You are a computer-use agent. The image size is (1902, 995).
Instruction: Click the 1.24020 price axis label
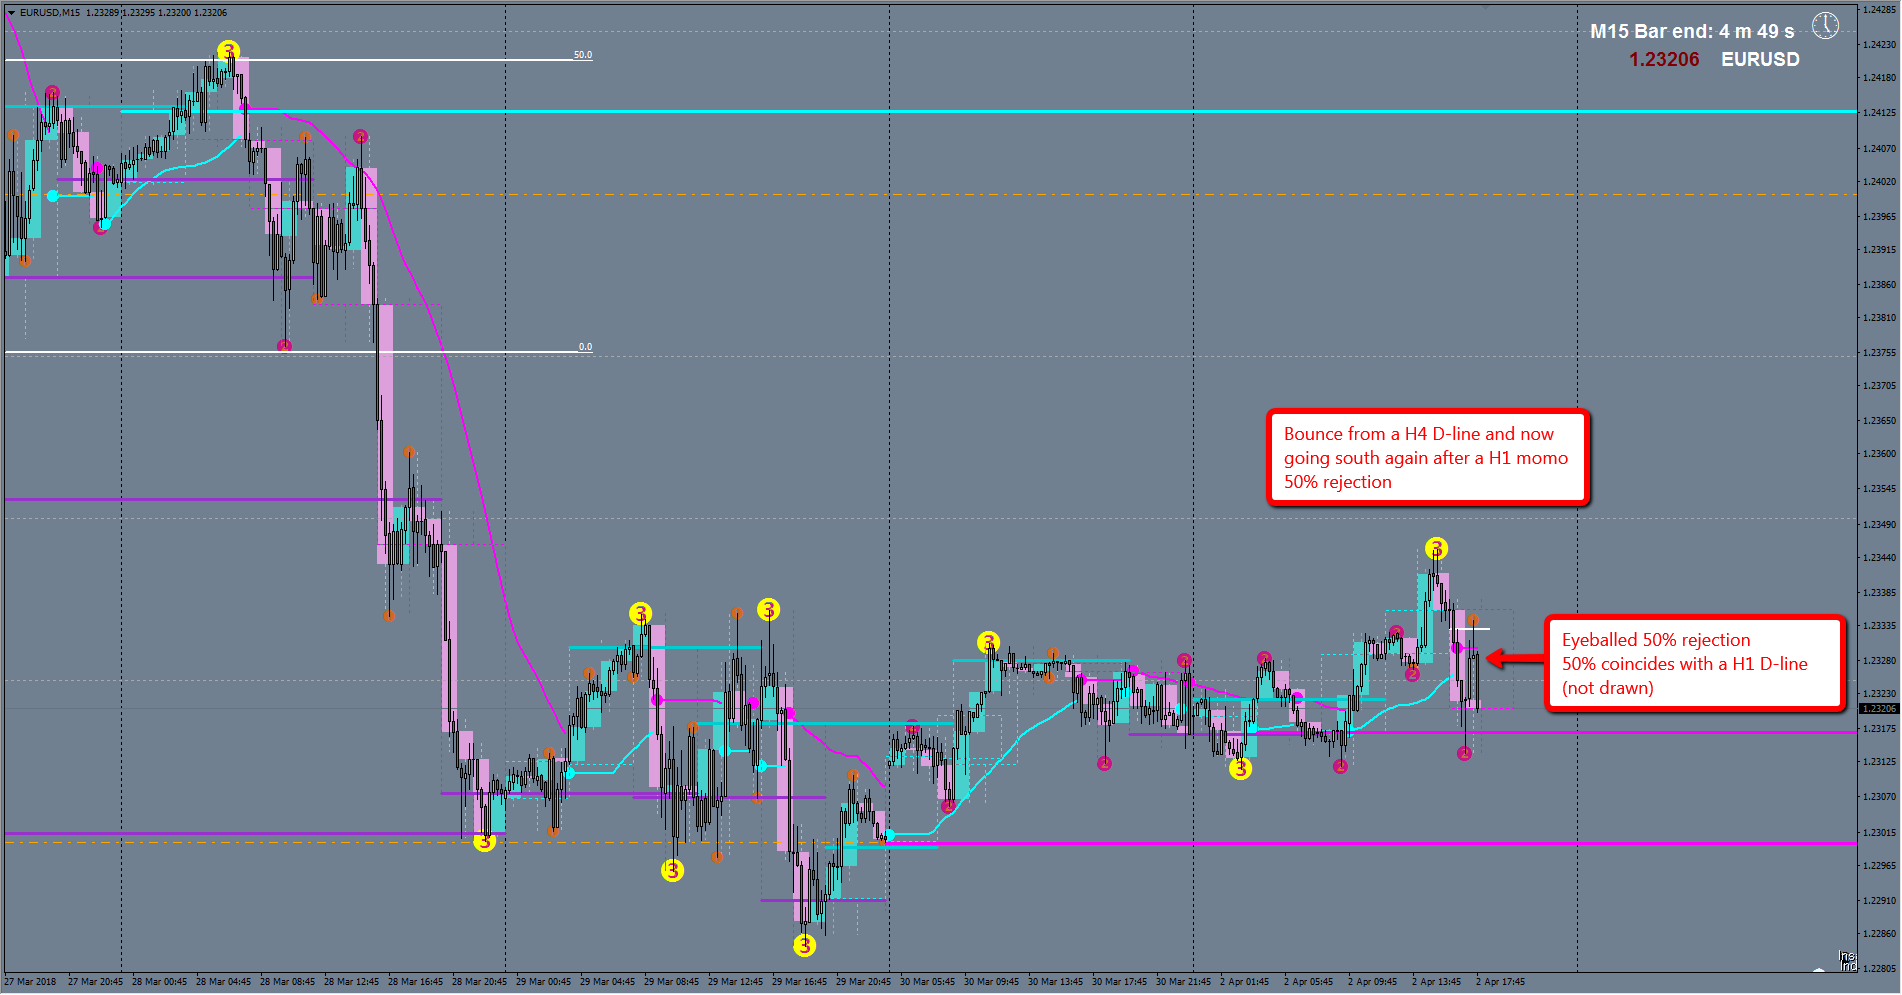1879,182
